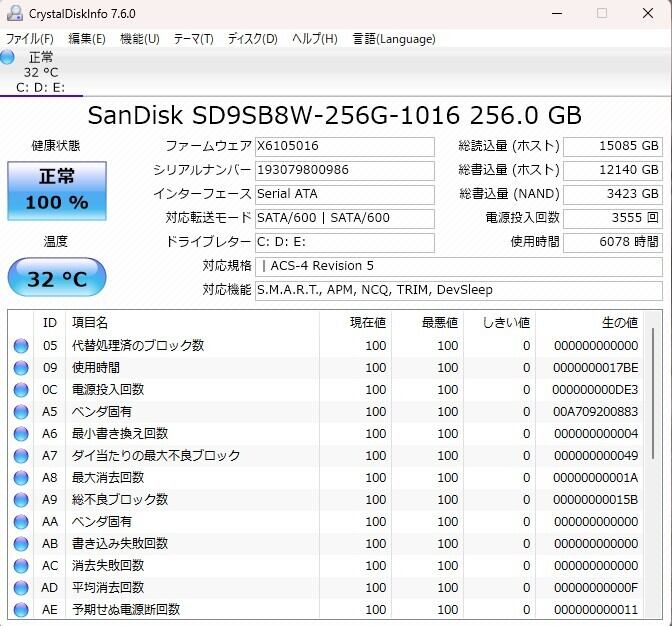The image size is (672, 626).
Task: Click the 現在値 column header
Action: pyautogui.click(x=355, y=323)
